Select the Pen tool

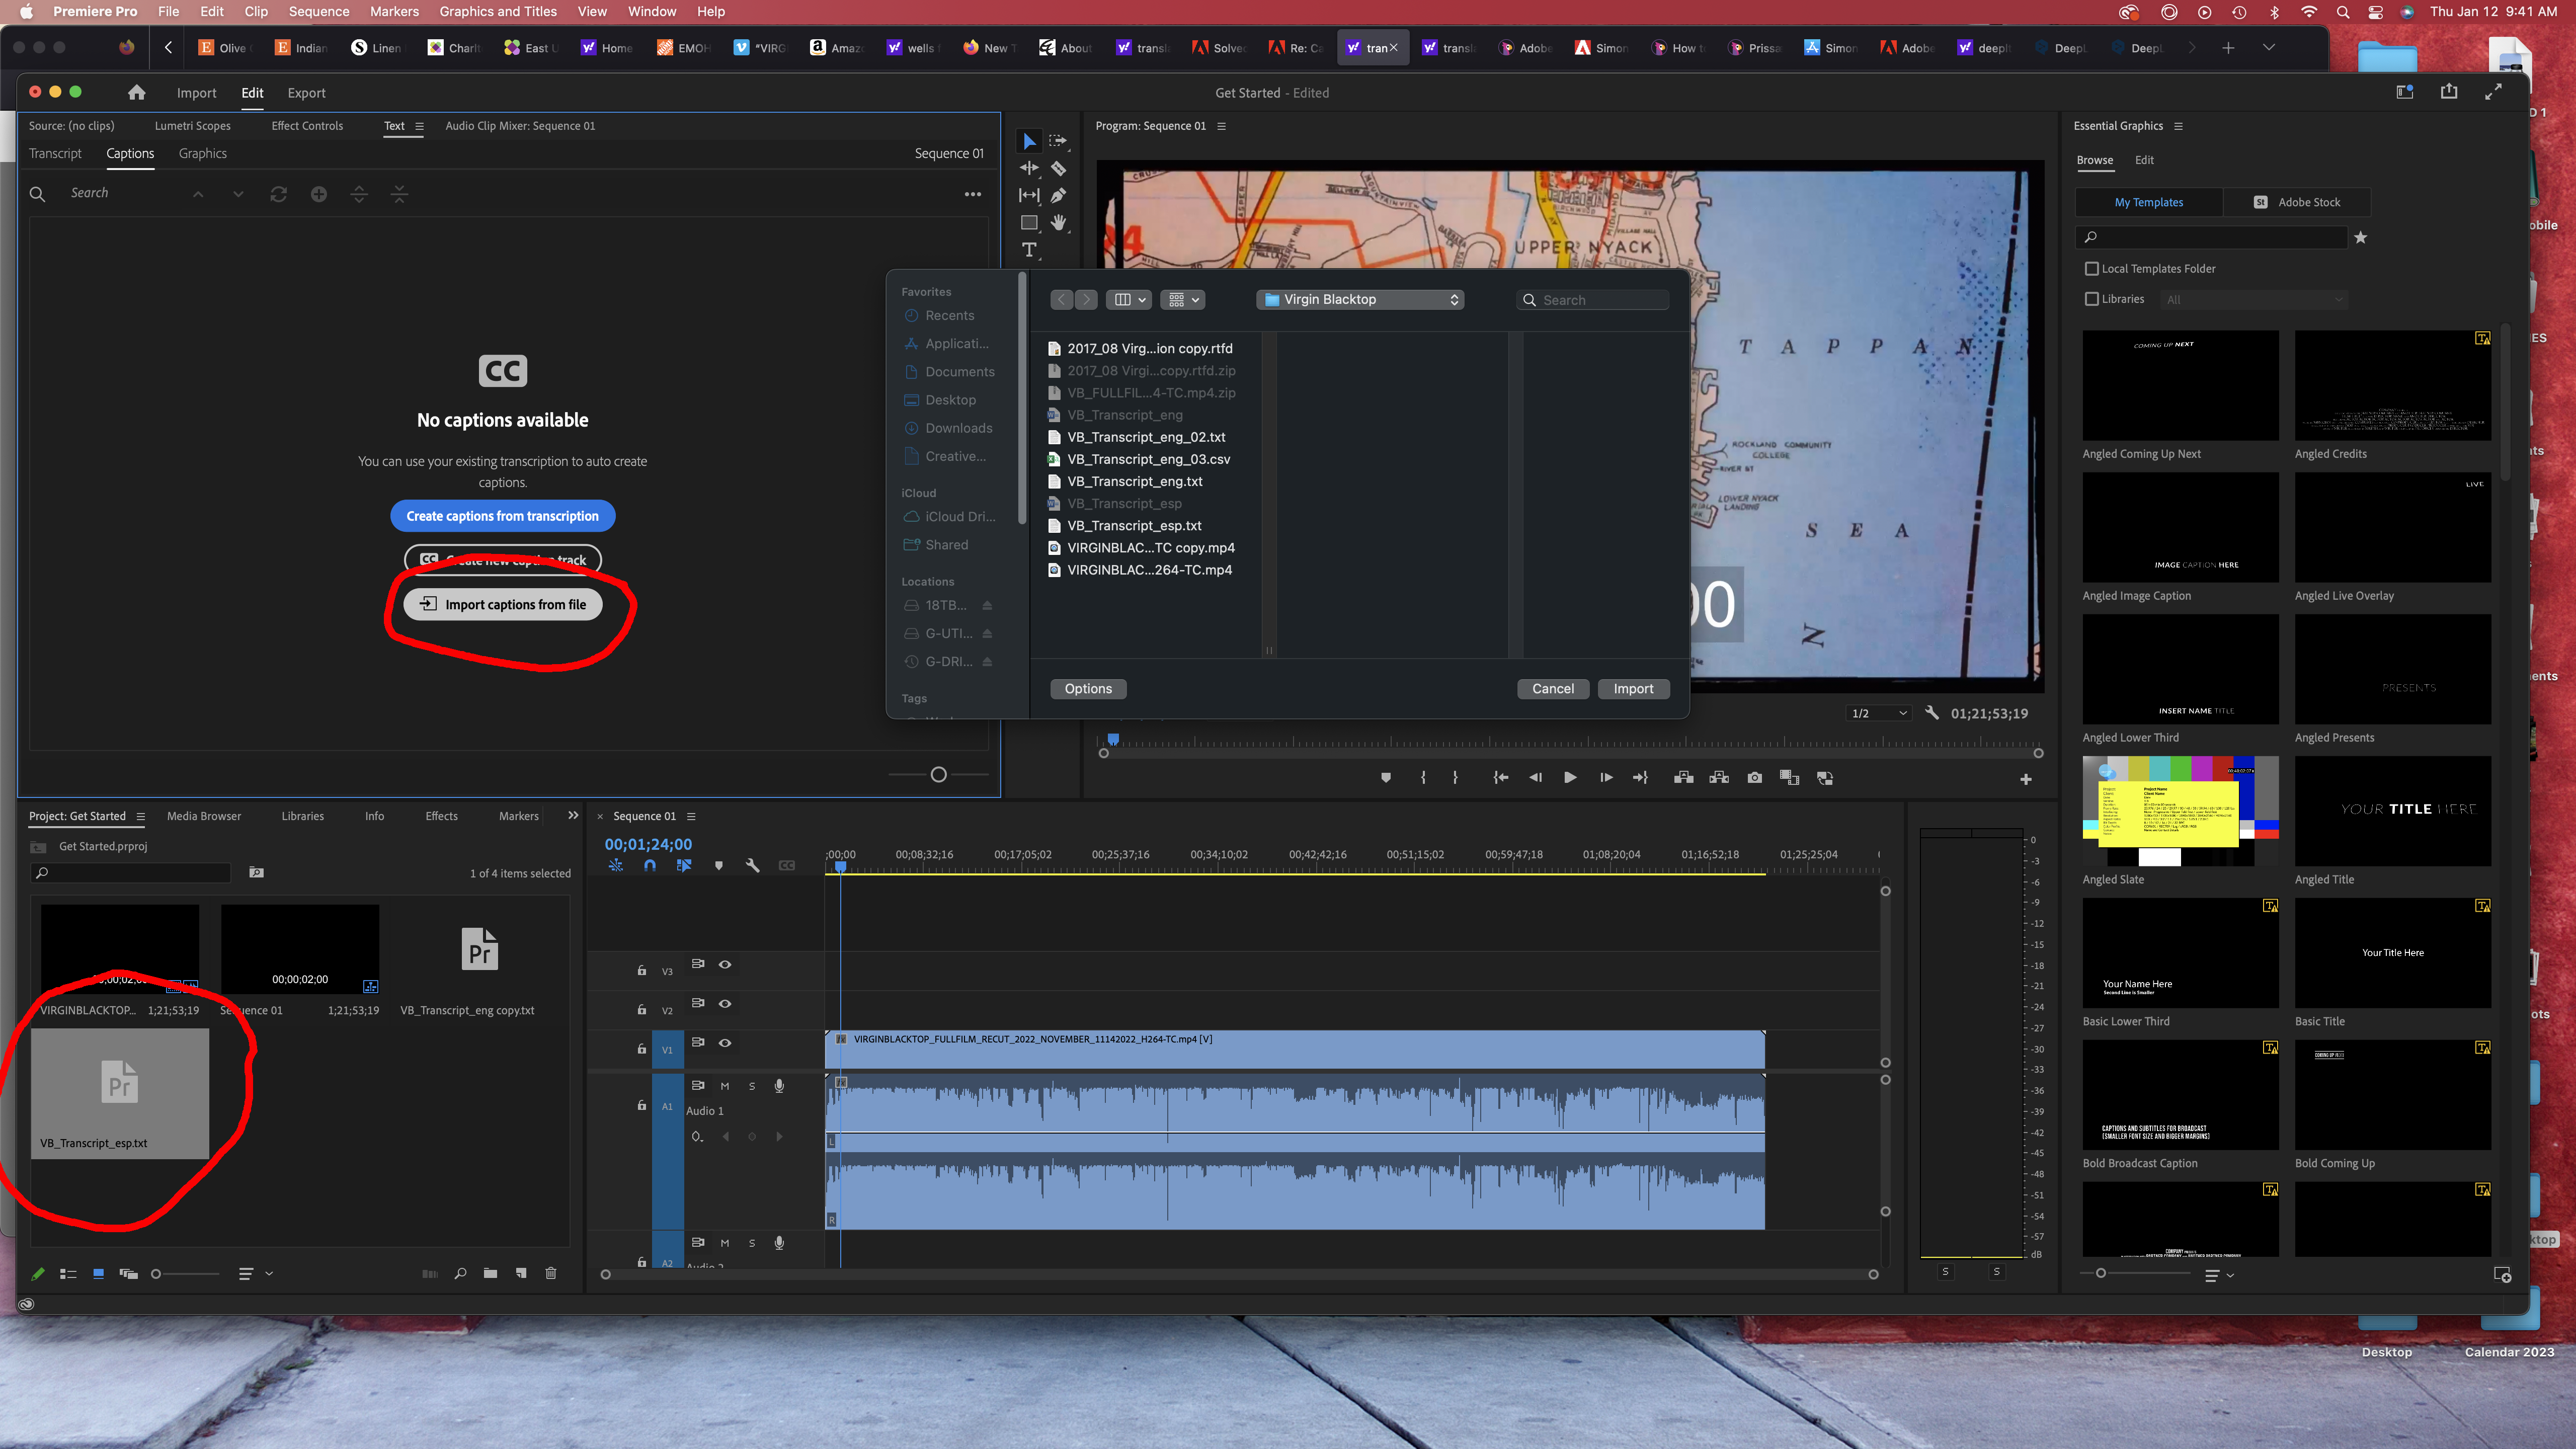click(x=1058, y=195)
